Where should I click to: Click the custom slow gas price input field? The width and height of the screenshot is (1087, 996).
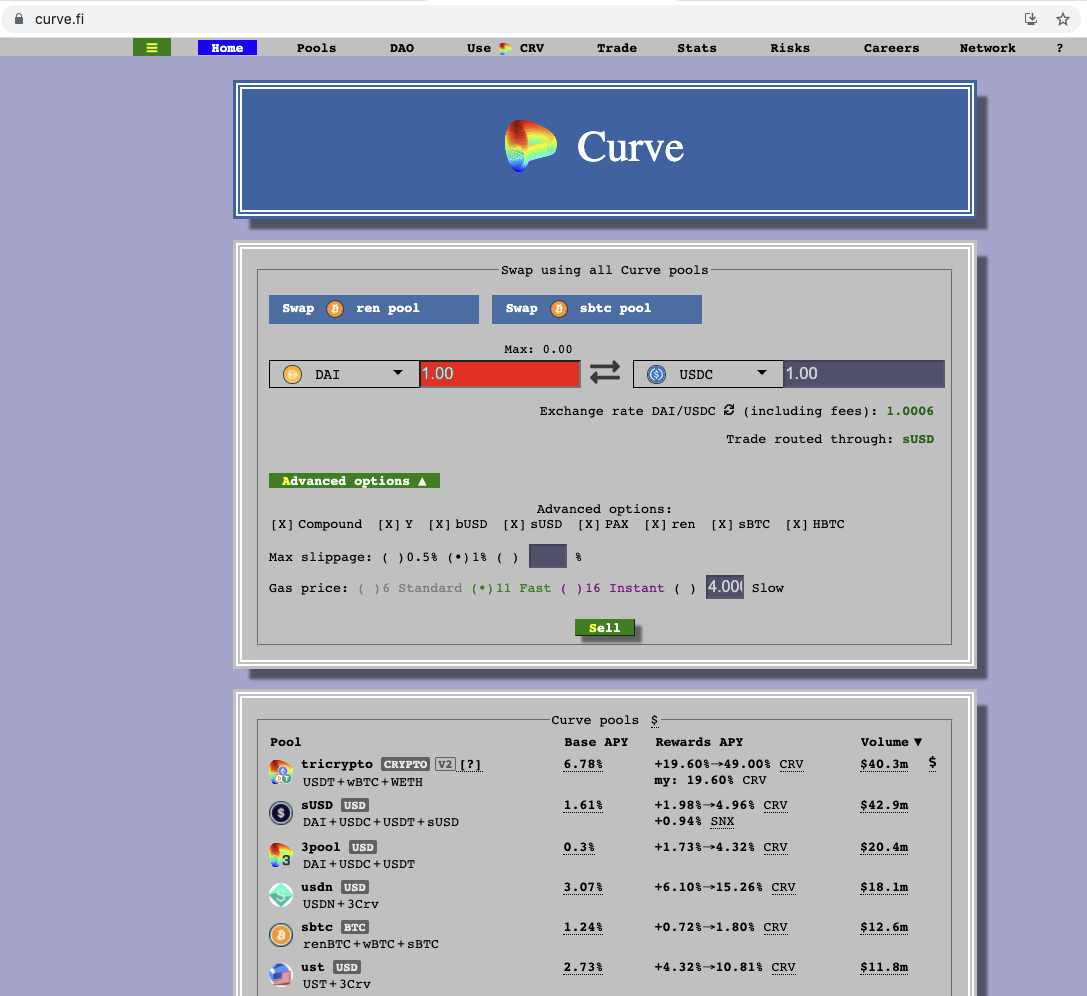[x=723, y=587]
